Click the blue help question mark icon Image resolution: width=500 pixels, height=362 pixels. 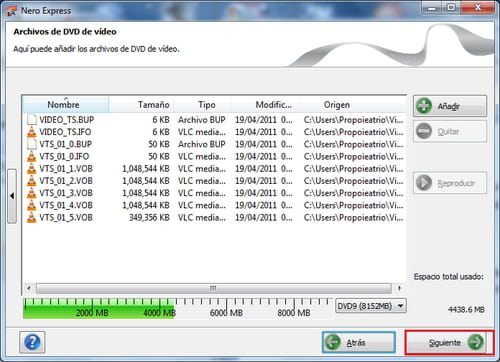32,342
